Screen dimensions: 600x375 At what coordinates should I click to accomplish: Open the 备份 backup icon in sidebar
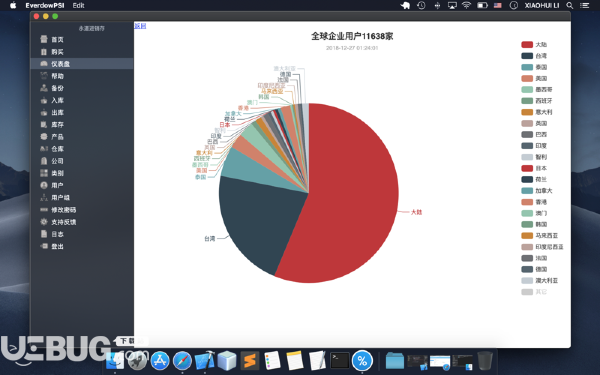click(x=44, y=88)
